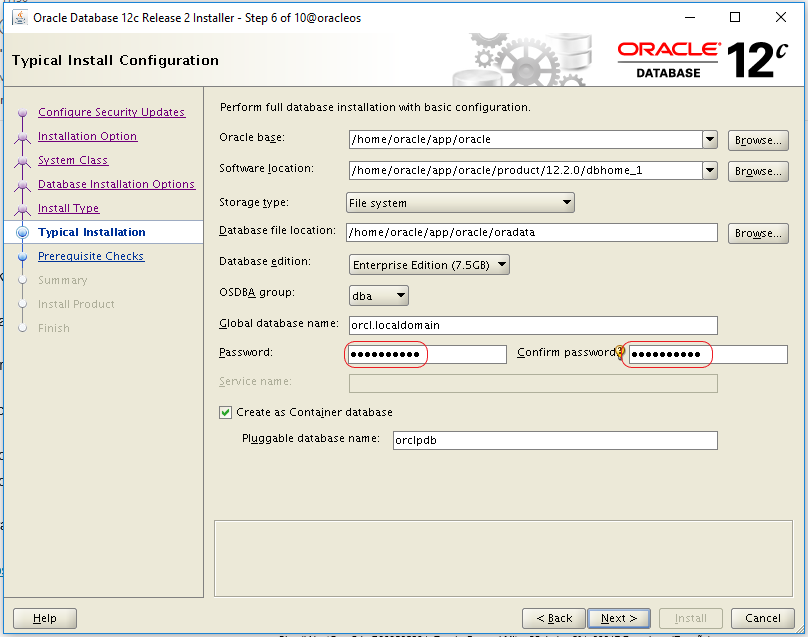Go to Install Type step

[69, 208]
